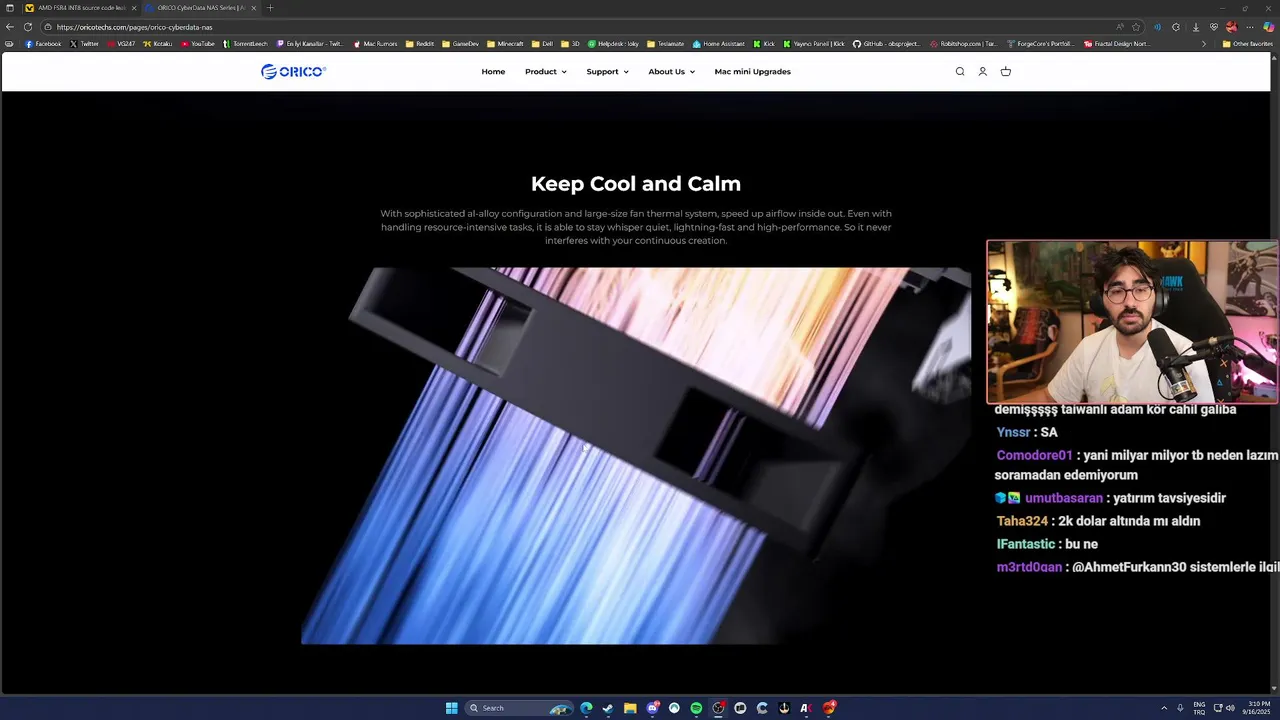This screenshot has height=720, width=1280.
Task: Open Microsoft Edge from the taskbar
Action: pos(586,708)
